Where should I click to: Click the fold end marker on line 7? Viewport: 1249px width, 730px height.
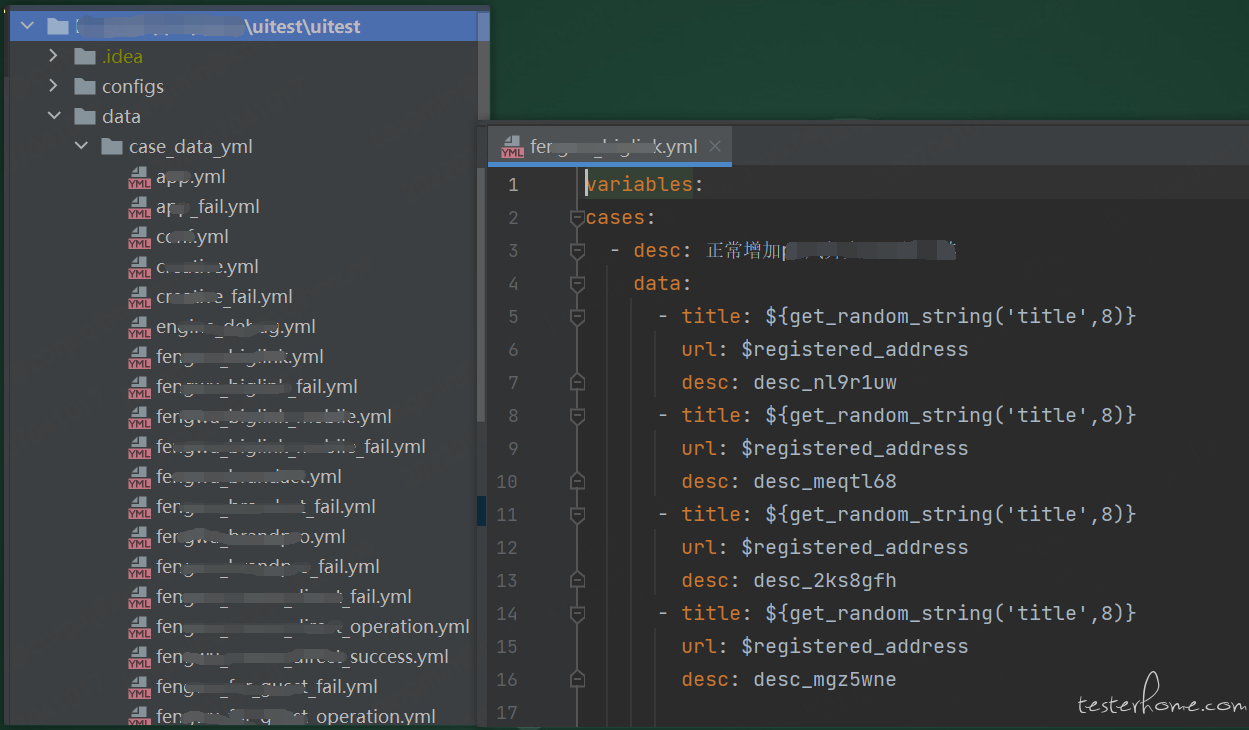coord(576,382)
